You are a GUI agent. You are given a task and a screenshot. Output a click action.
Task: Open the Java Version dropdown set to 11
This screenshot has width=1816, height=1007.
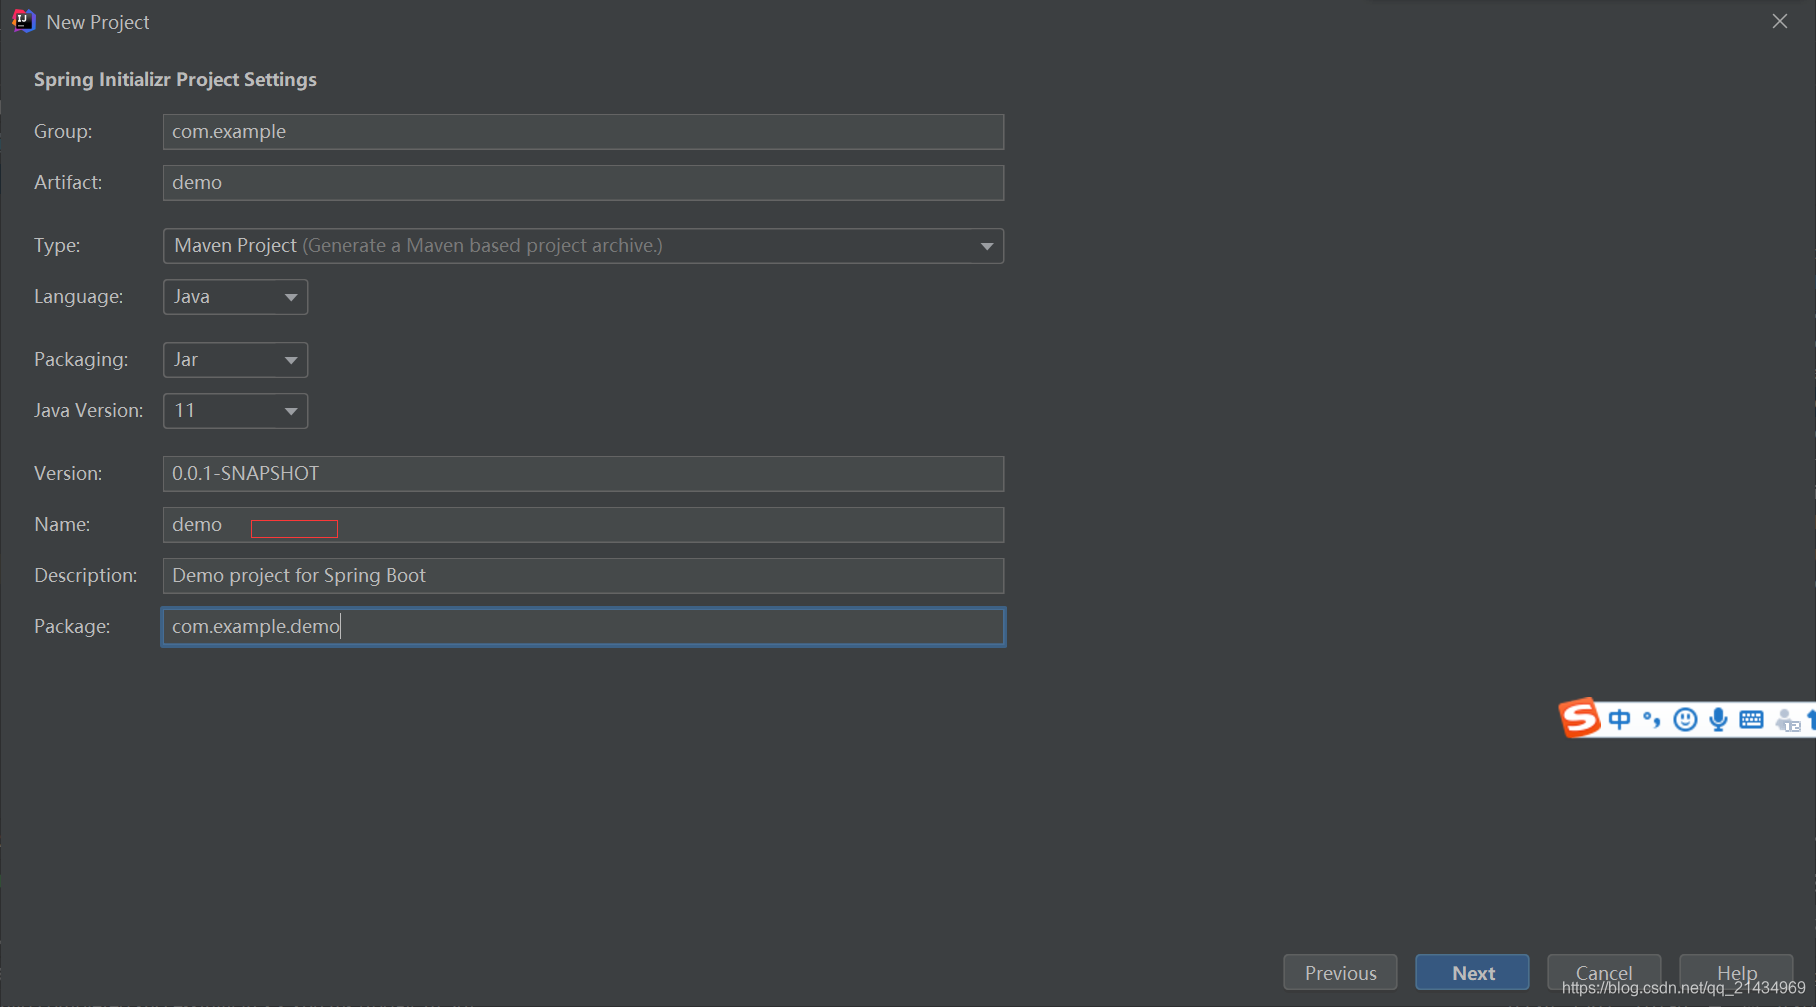tap(235, 411)
